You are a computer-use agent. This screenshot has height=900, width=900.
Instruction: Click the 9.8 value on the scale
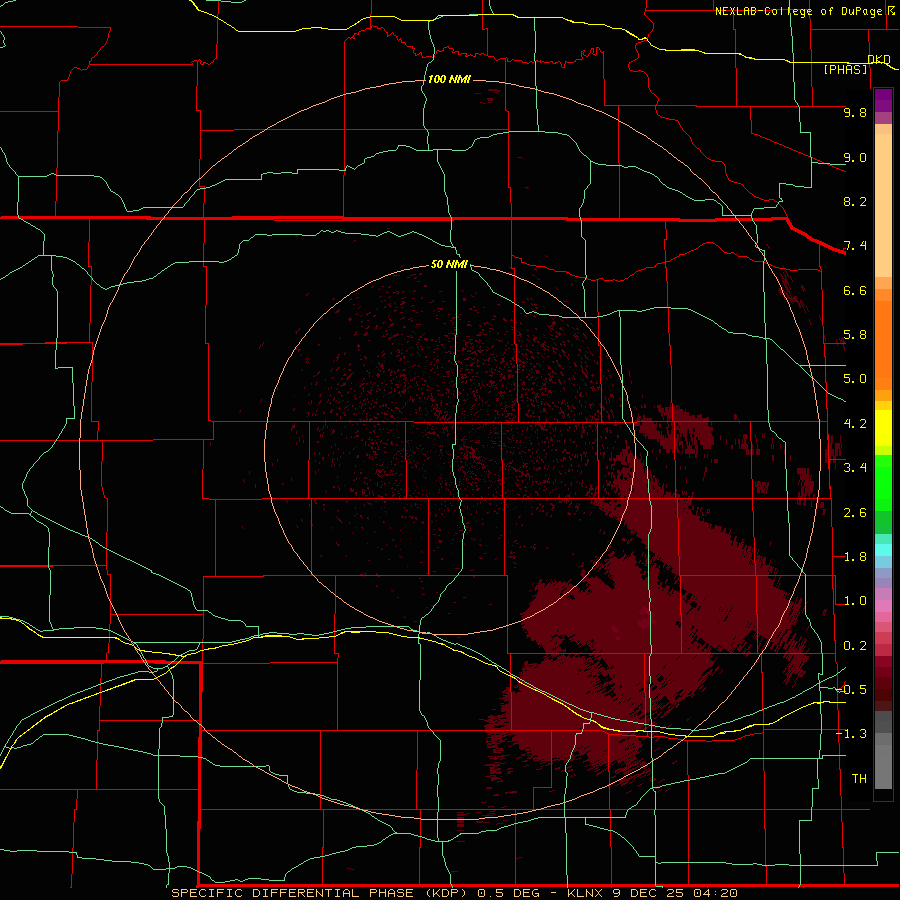pos(855,112)
